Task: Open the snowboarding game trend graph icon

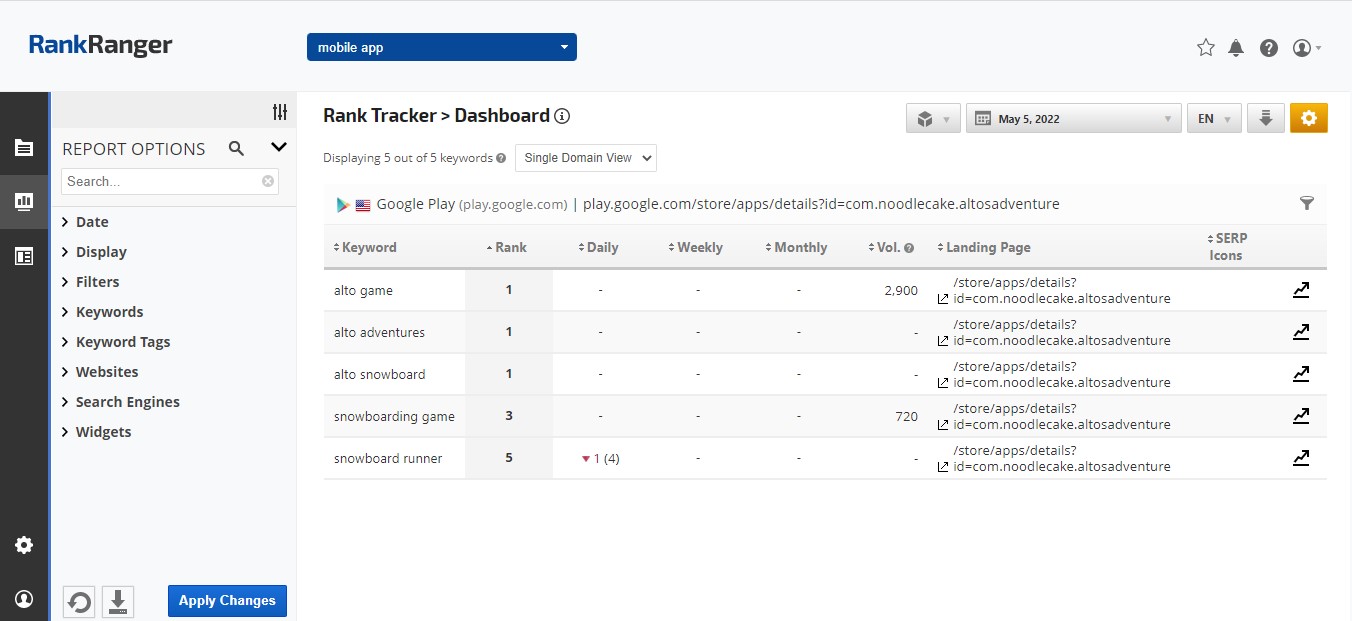Action: point(1301,416)
